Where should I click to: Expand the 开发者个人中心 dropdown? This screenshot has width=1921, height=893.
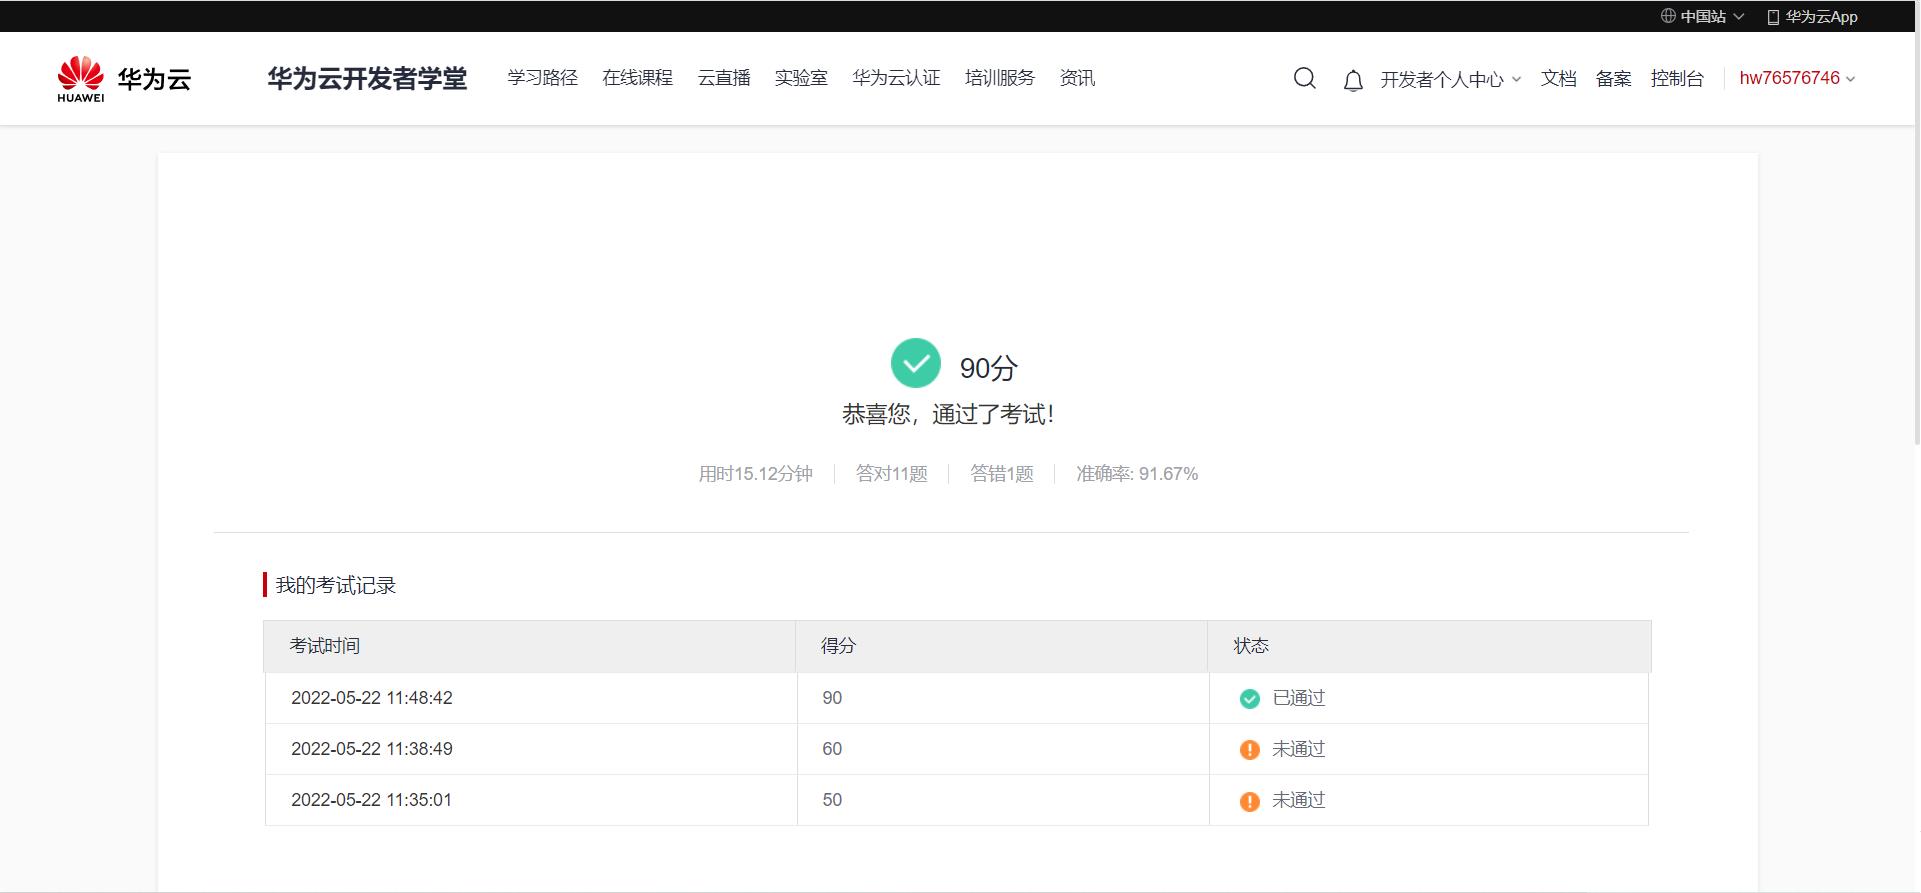[1450, 79]
